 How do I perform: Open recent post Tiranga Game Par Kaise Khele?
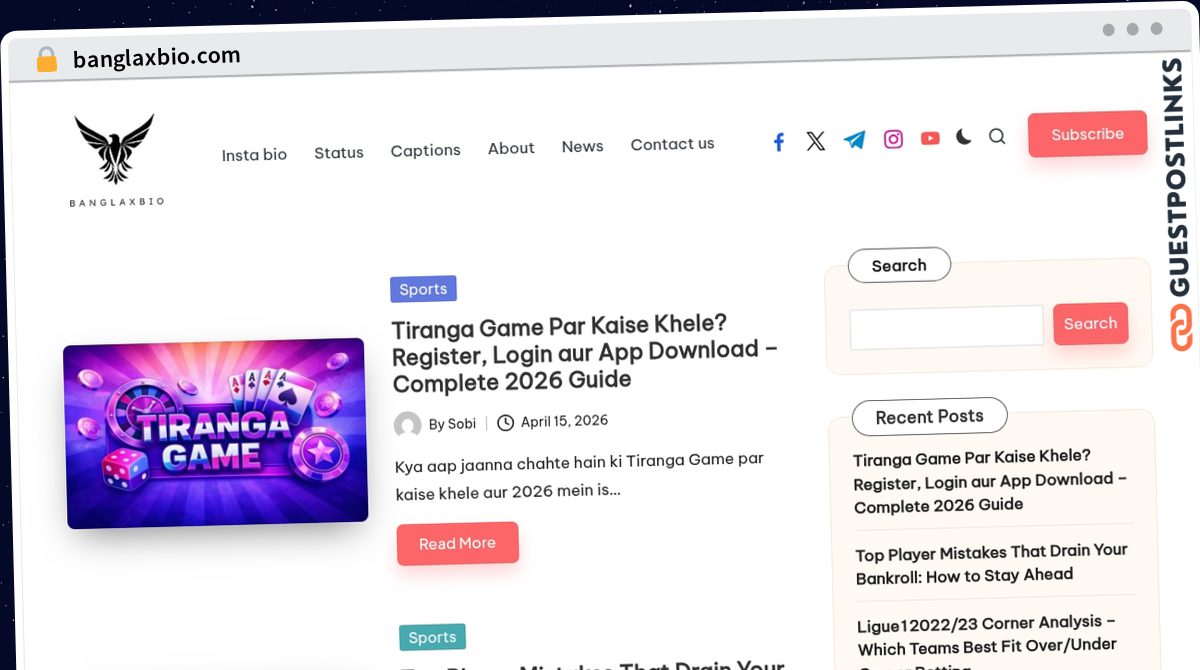990,481
